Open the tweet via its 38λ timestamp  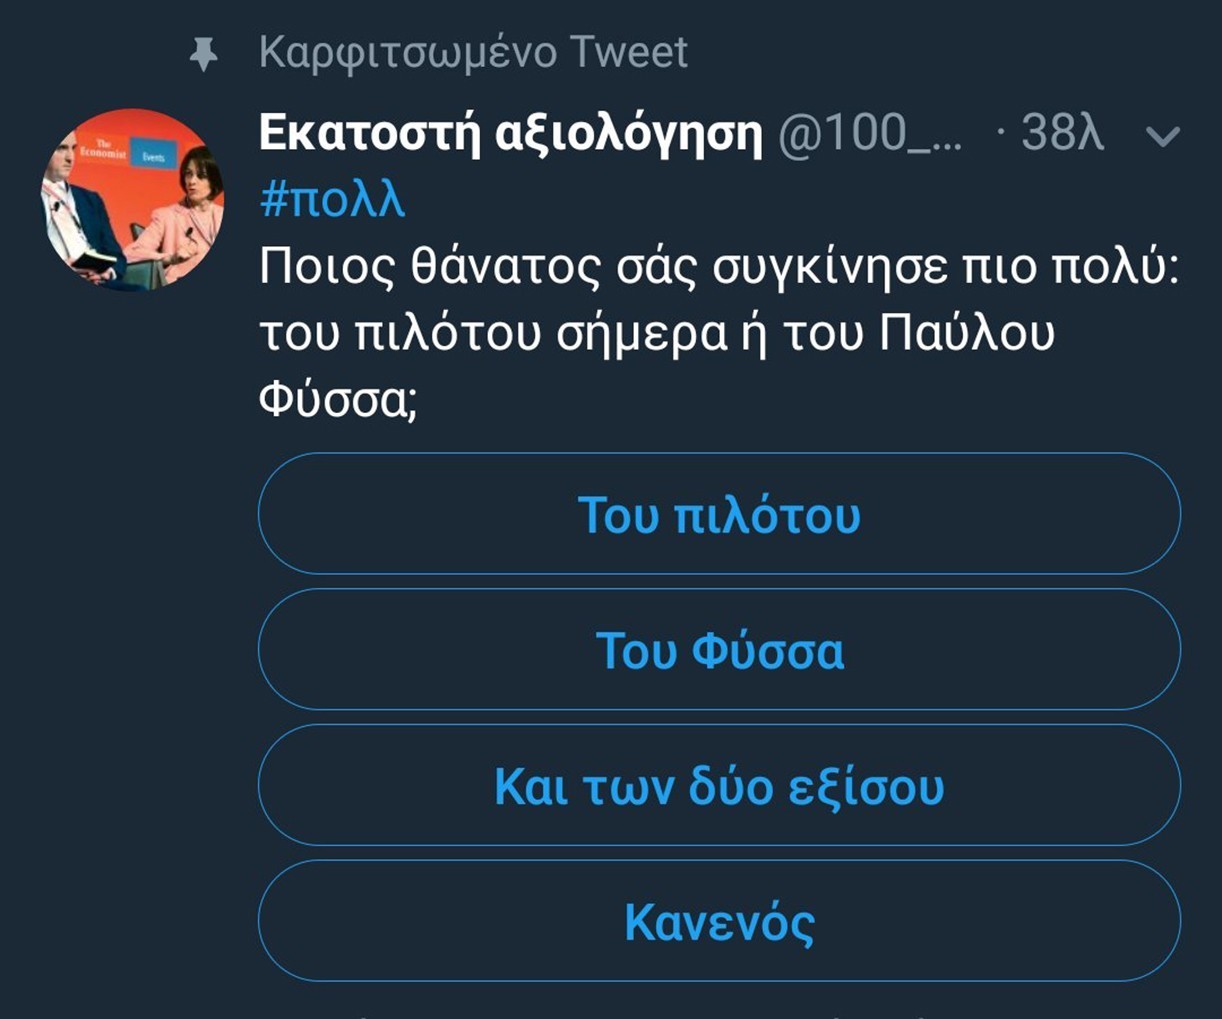1062,133
